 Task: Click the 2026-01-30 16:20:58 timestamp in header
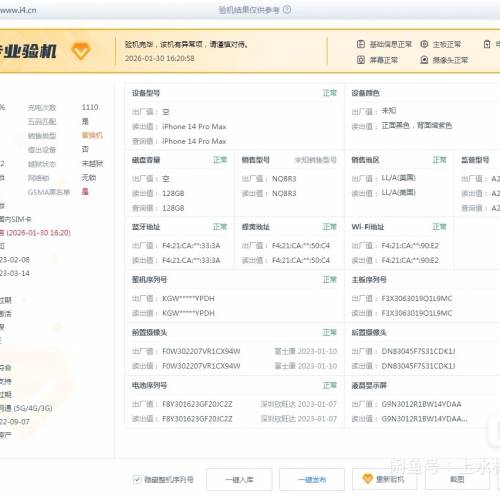pos(160,58)
